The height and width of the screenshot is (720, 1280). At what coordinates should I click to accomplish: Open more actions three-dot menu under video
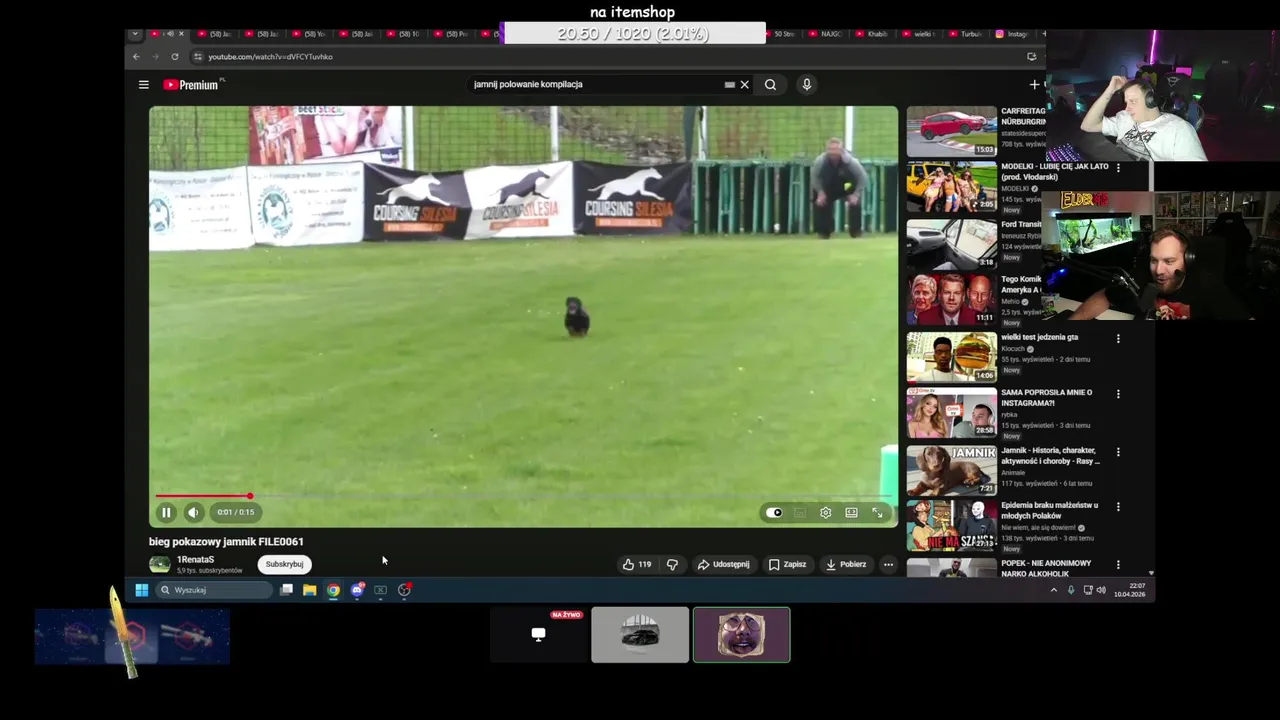click(888, 565)
